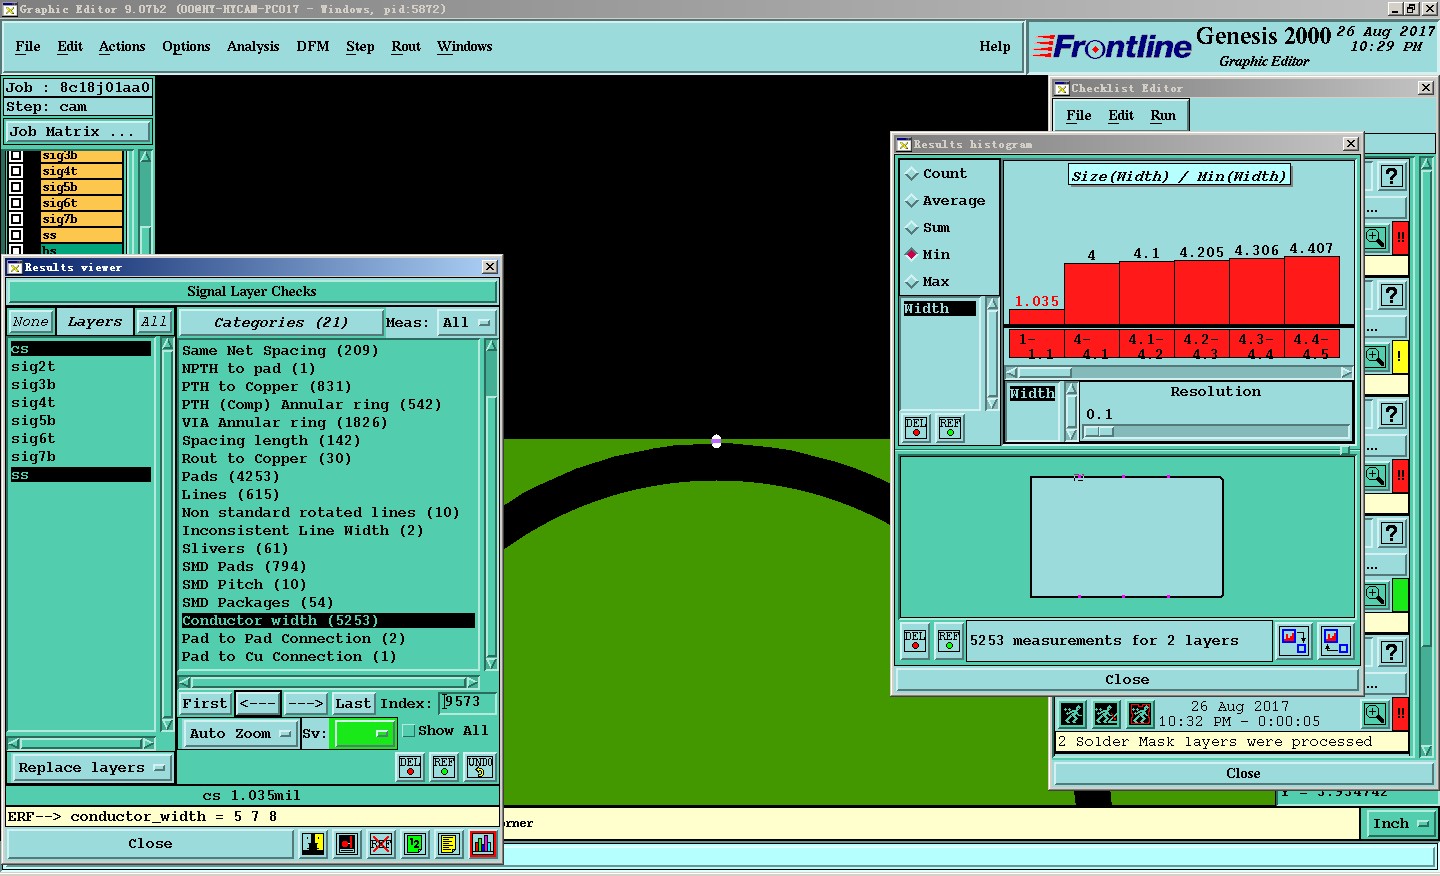The image size is (1440, 876).
Task: Click the ---> next result button
Action: [305, 704]
